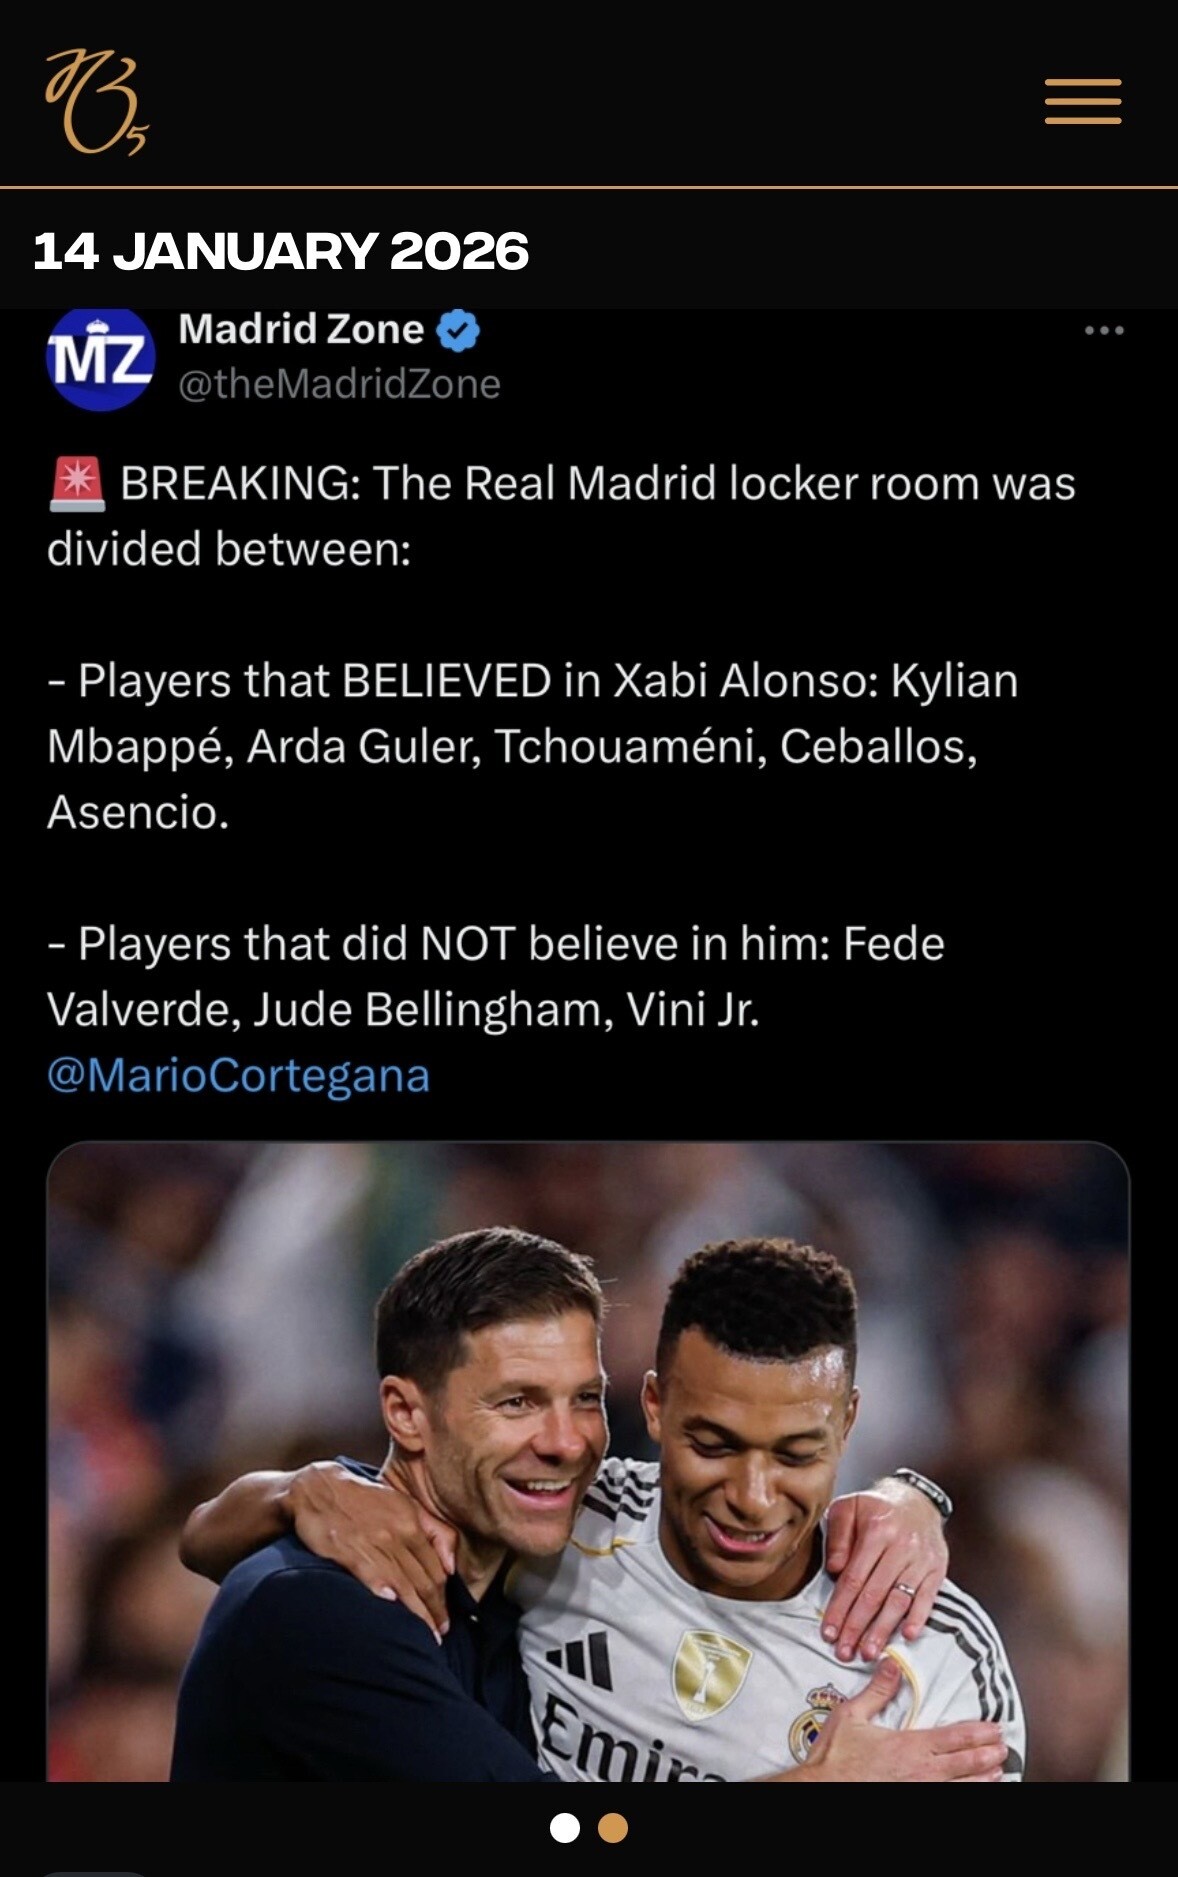Click the Adidas logo on the jersey
This screenshot has width=1178, height=1877.
583,1660
